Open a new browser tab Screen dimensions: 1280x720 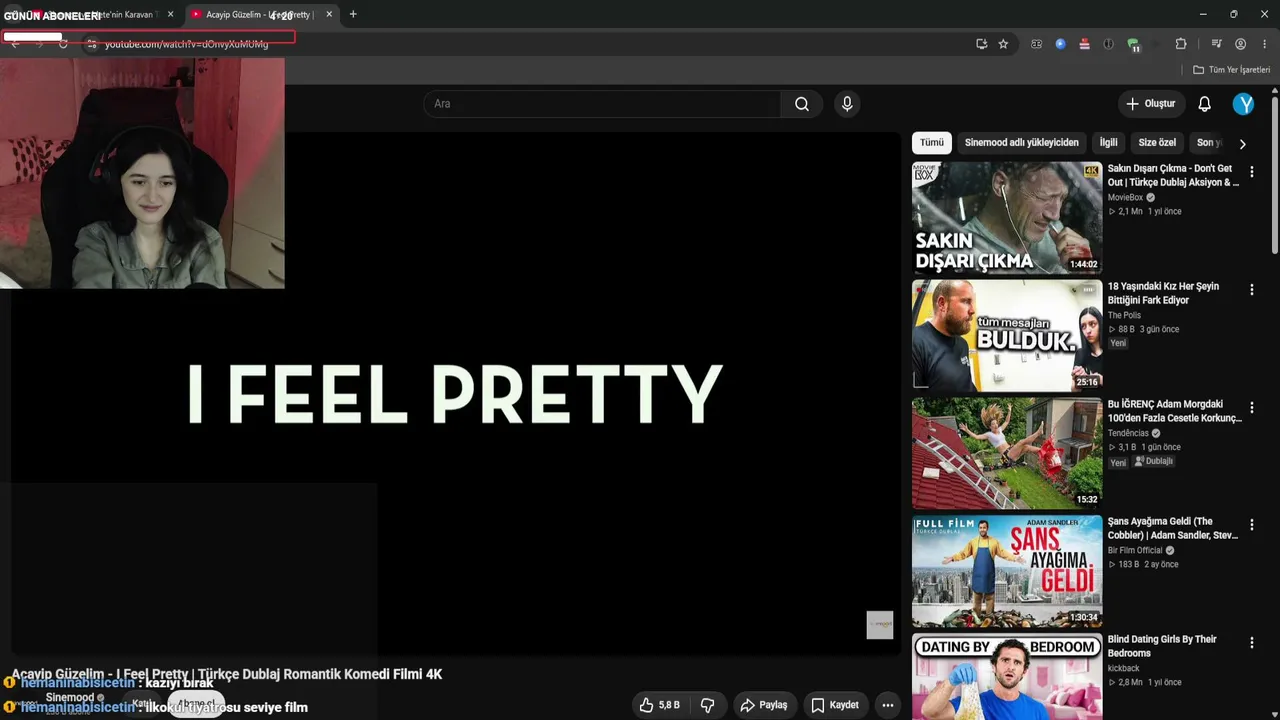(353, 14)
